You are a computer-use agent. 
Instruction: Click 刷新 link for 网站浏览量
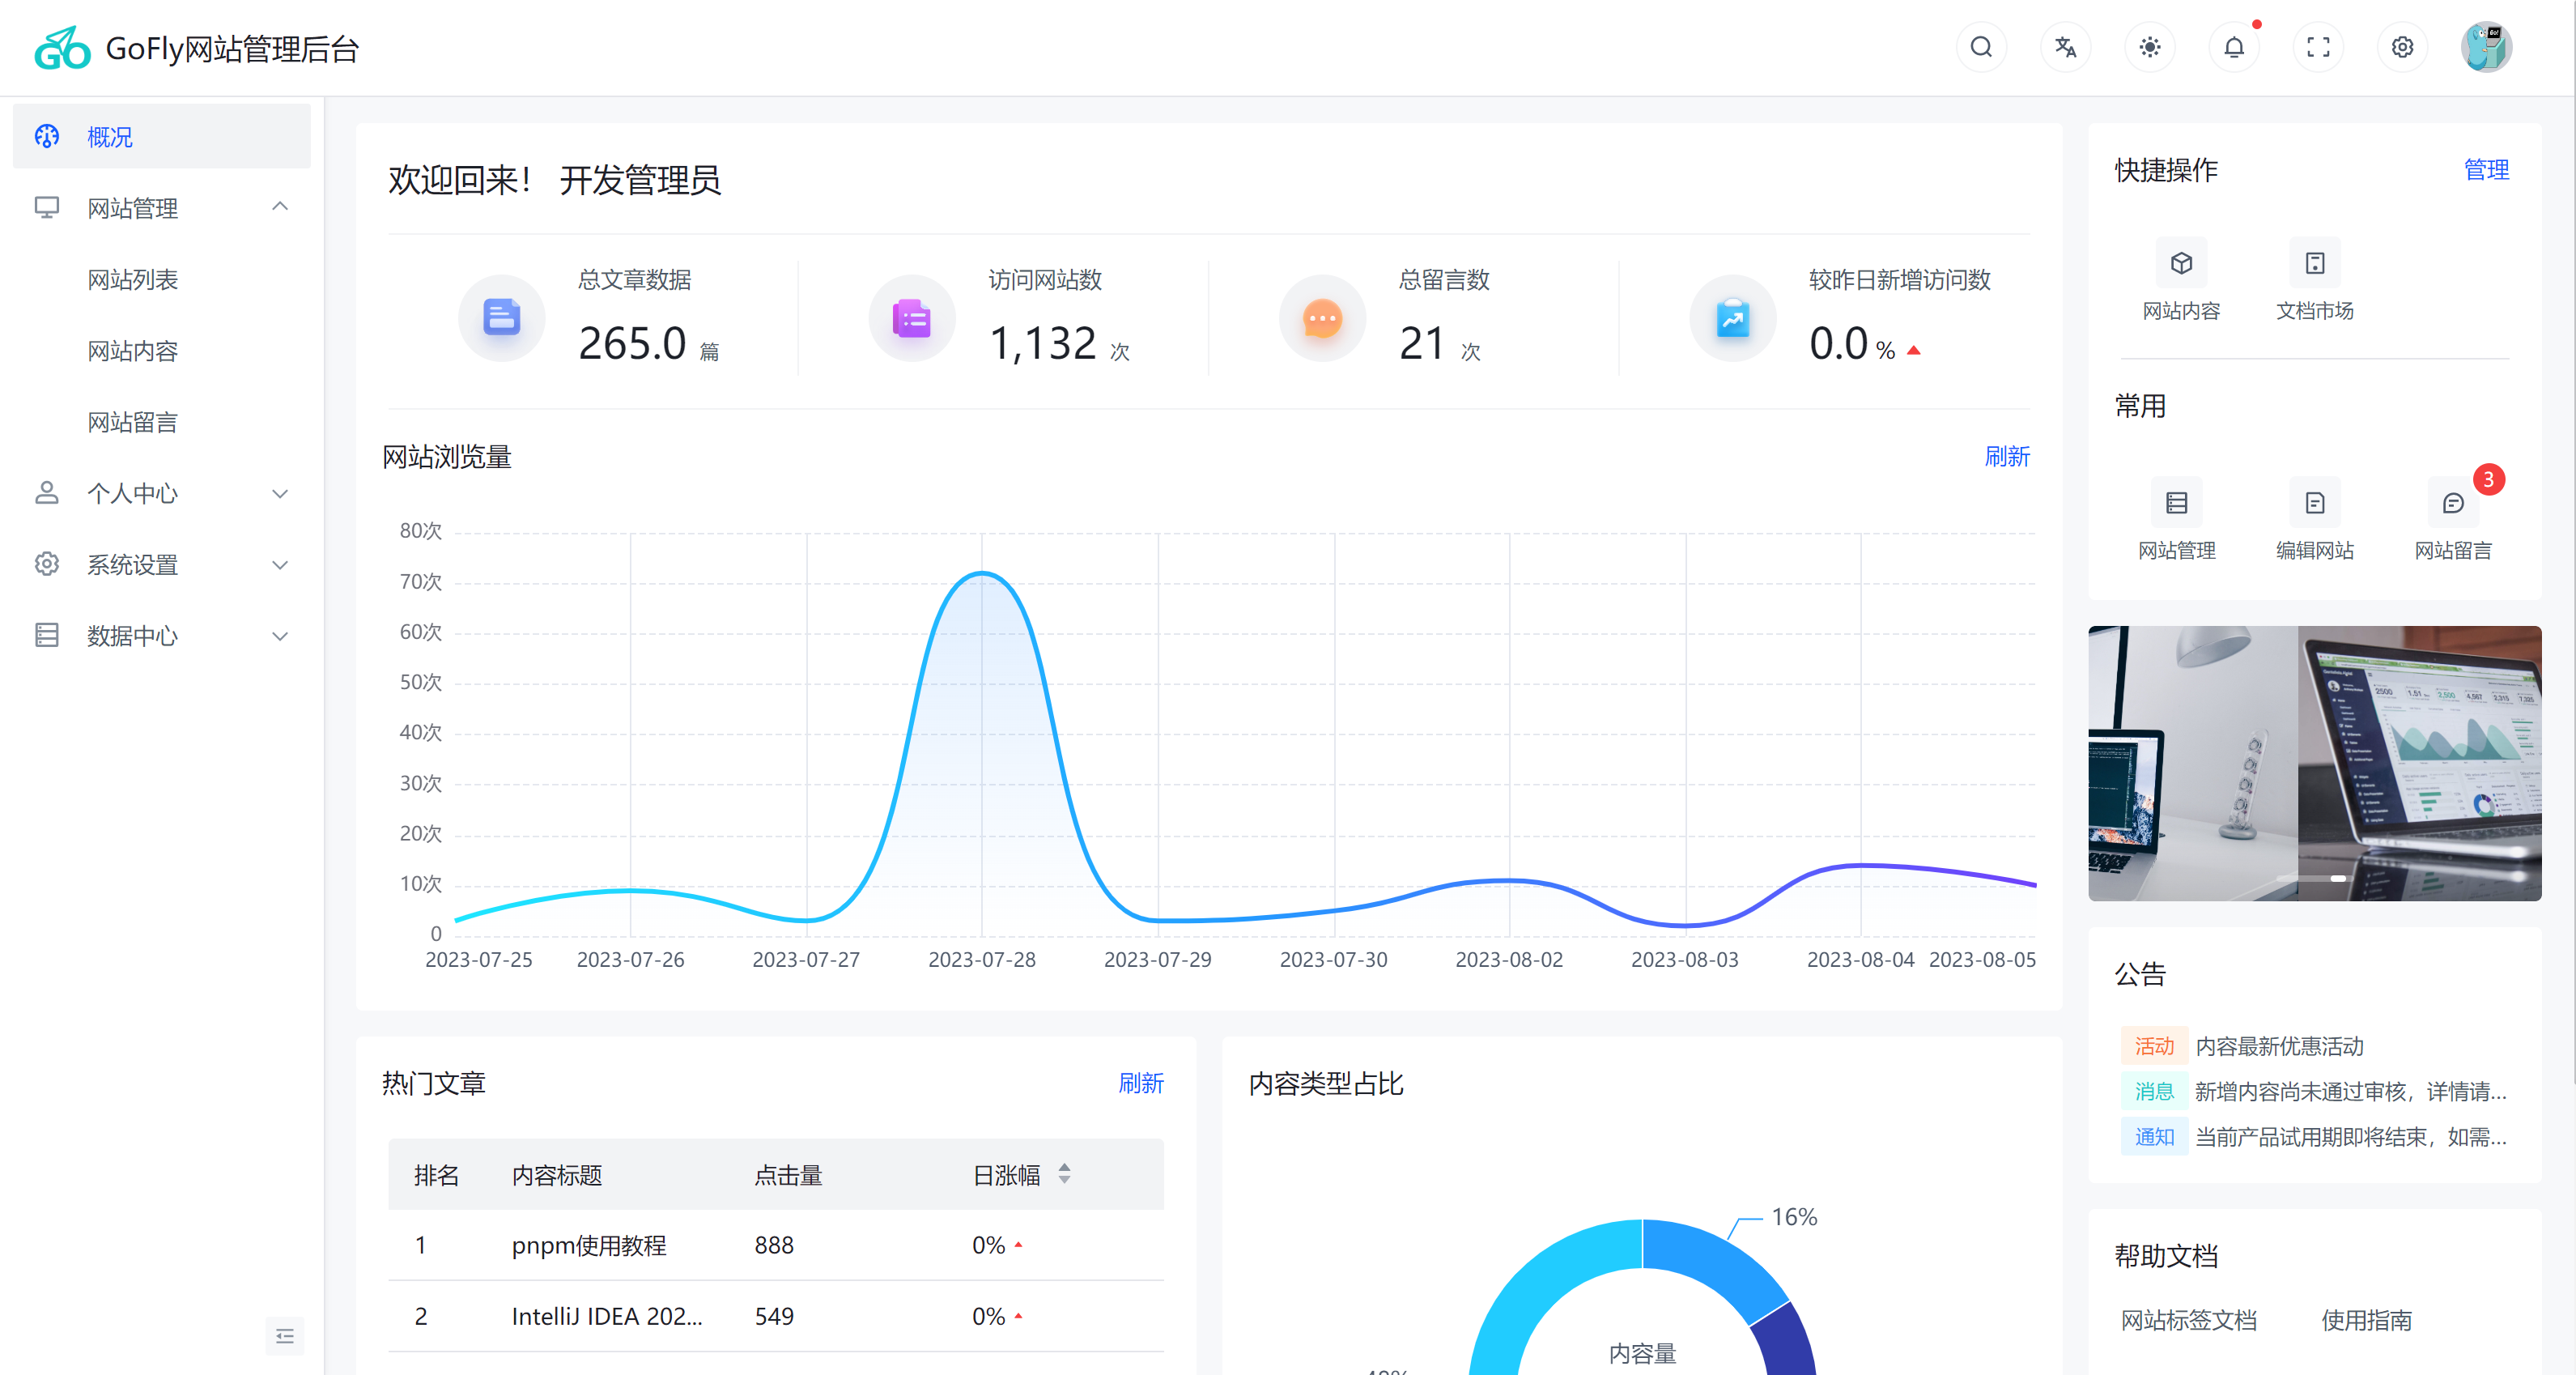[x=2006, y=457]
